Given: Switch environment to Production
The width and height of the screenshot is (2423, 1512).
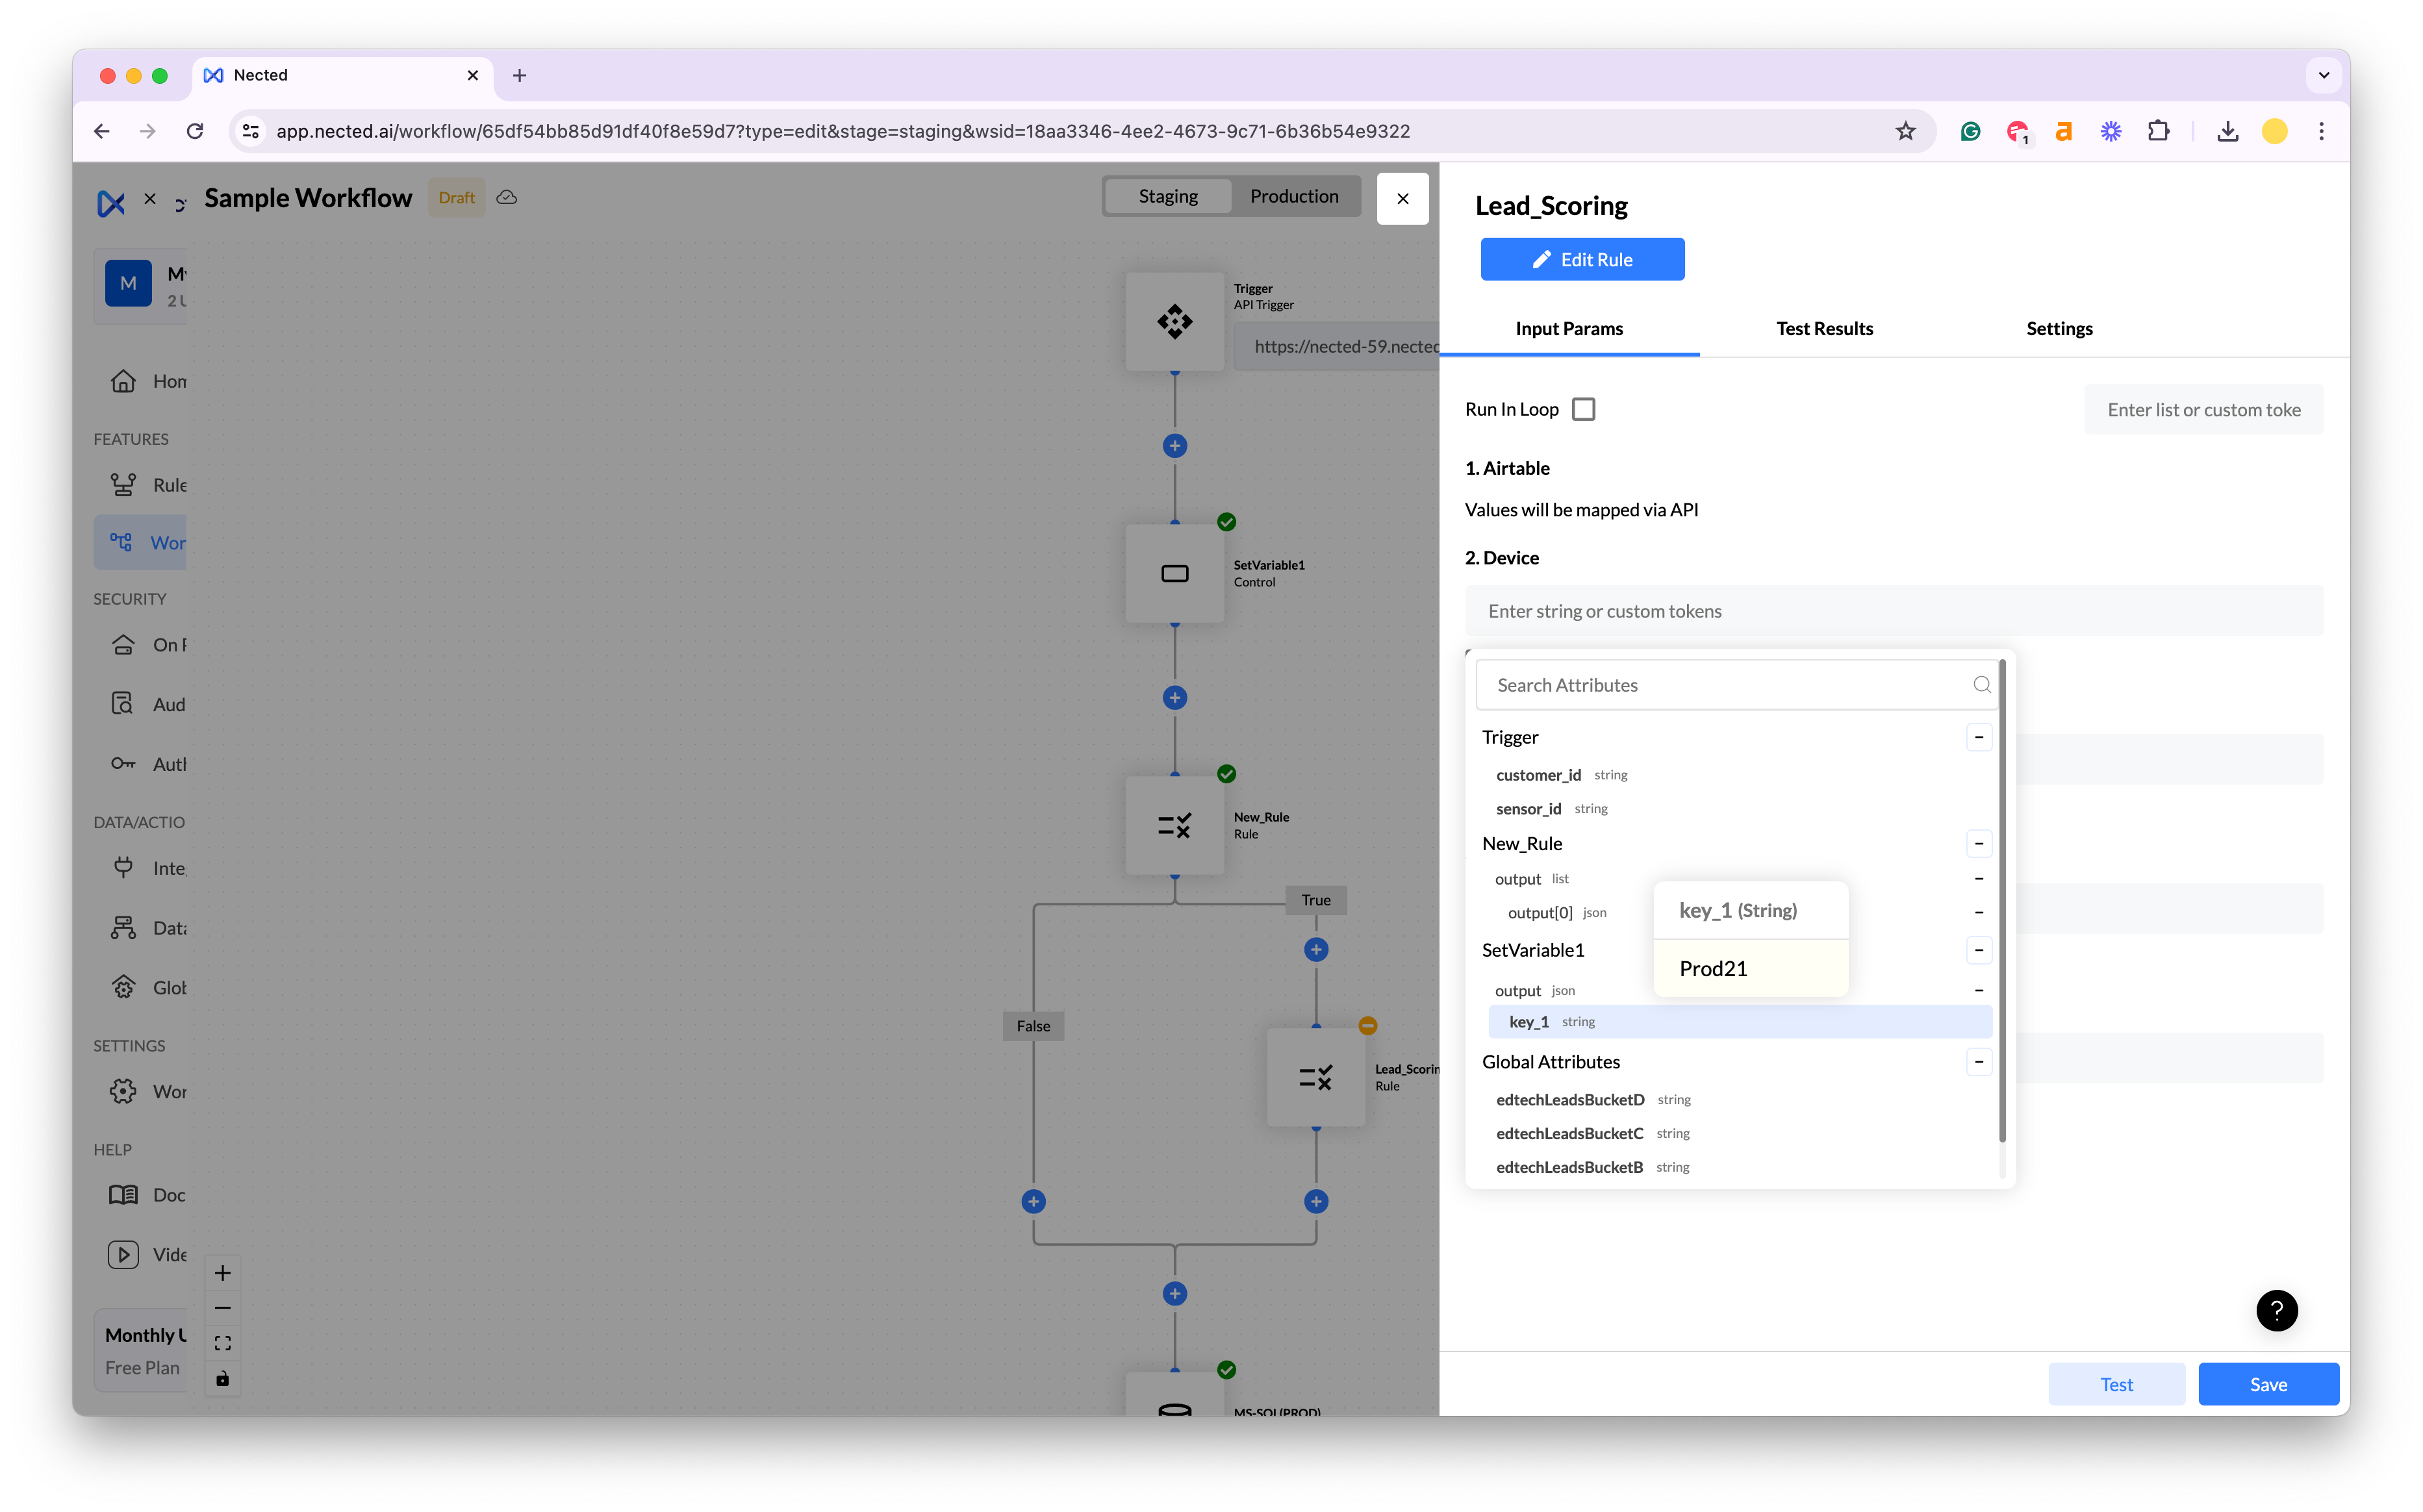Looking at the screenshot, I should click(x=1293, y=196).
